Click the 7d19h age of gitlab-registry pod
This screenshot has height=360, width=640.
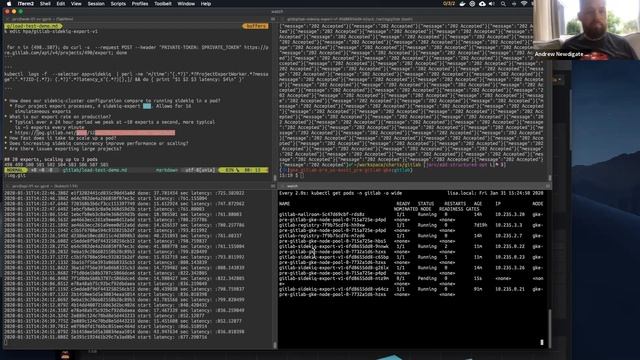point(480,225)
